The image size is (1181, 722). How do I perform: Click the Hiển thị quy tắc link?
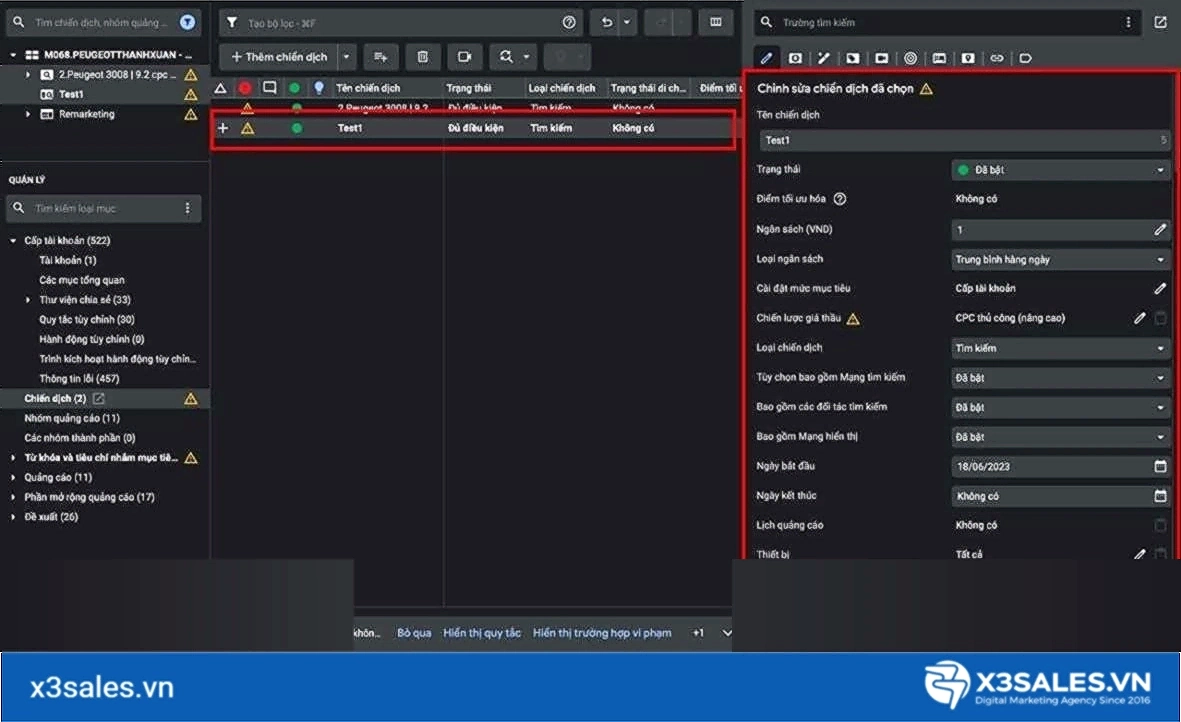[x=482, y=633]
